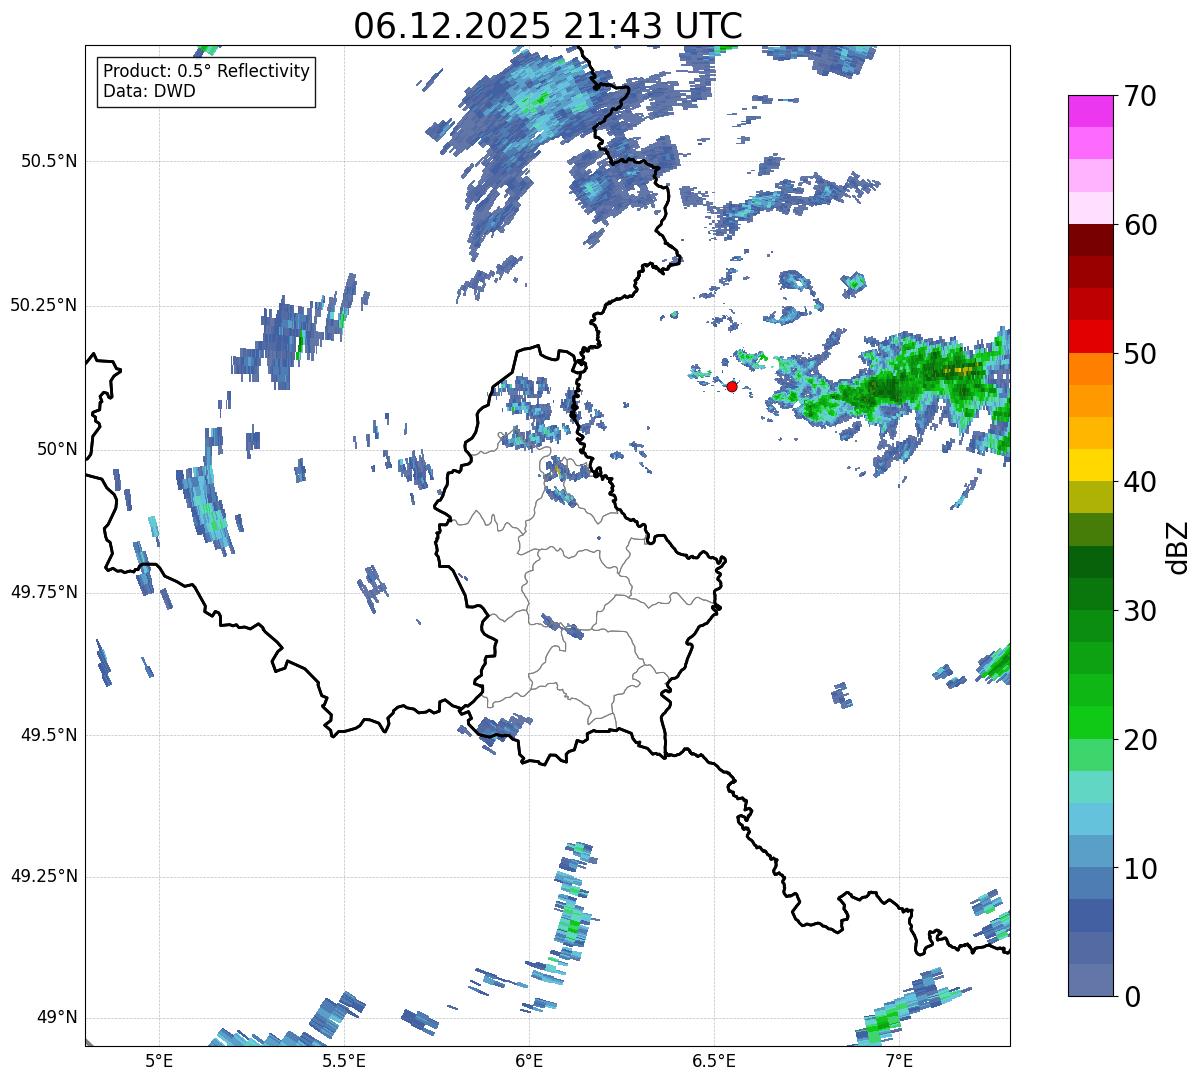The width and height of the screenshot is (1202, 1081).
Task: Click the 5.5°E longitude label
Action: pyautogui.click(x=344, y=1061)
